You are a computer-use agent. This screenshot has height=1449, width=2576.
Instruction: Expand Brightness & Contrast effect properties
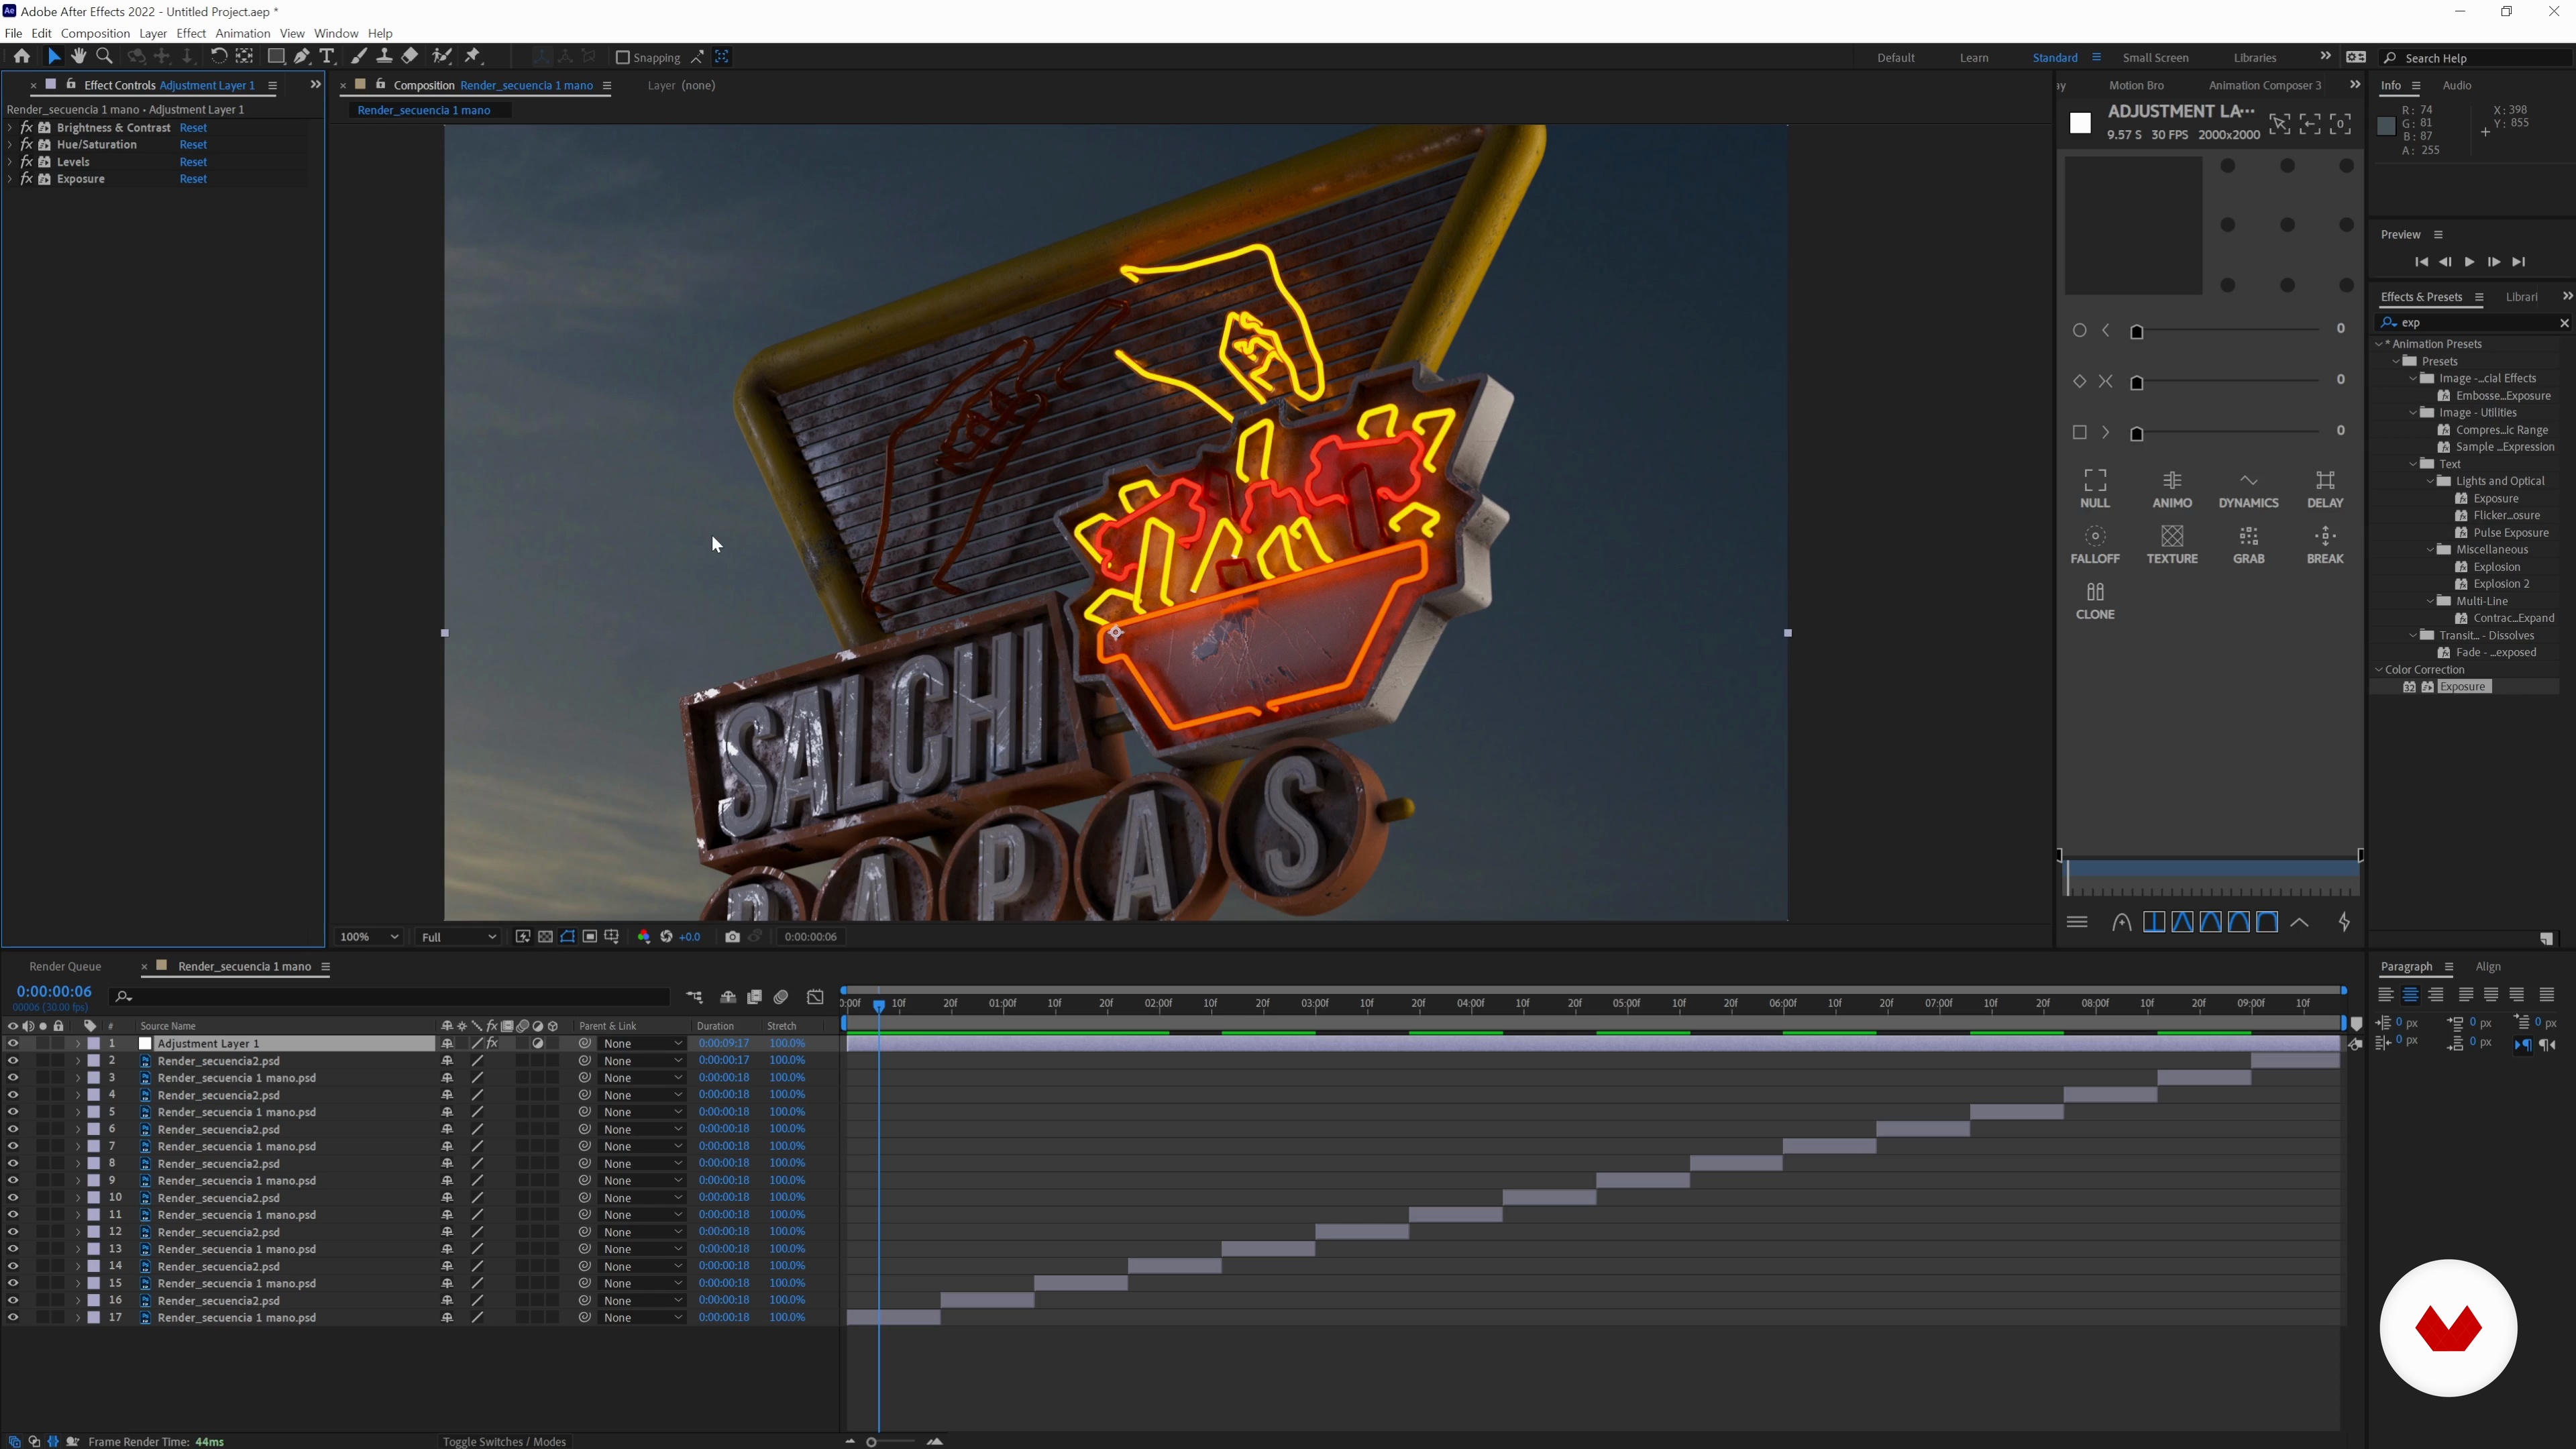pyautogui.click(x=10, y=127)
